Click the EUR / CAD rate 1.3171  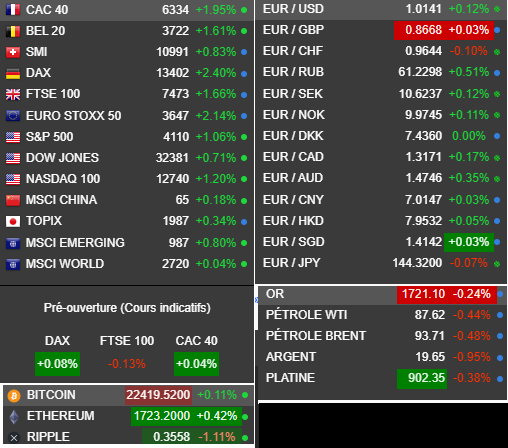pyautogui.click(x=424, y=157)
